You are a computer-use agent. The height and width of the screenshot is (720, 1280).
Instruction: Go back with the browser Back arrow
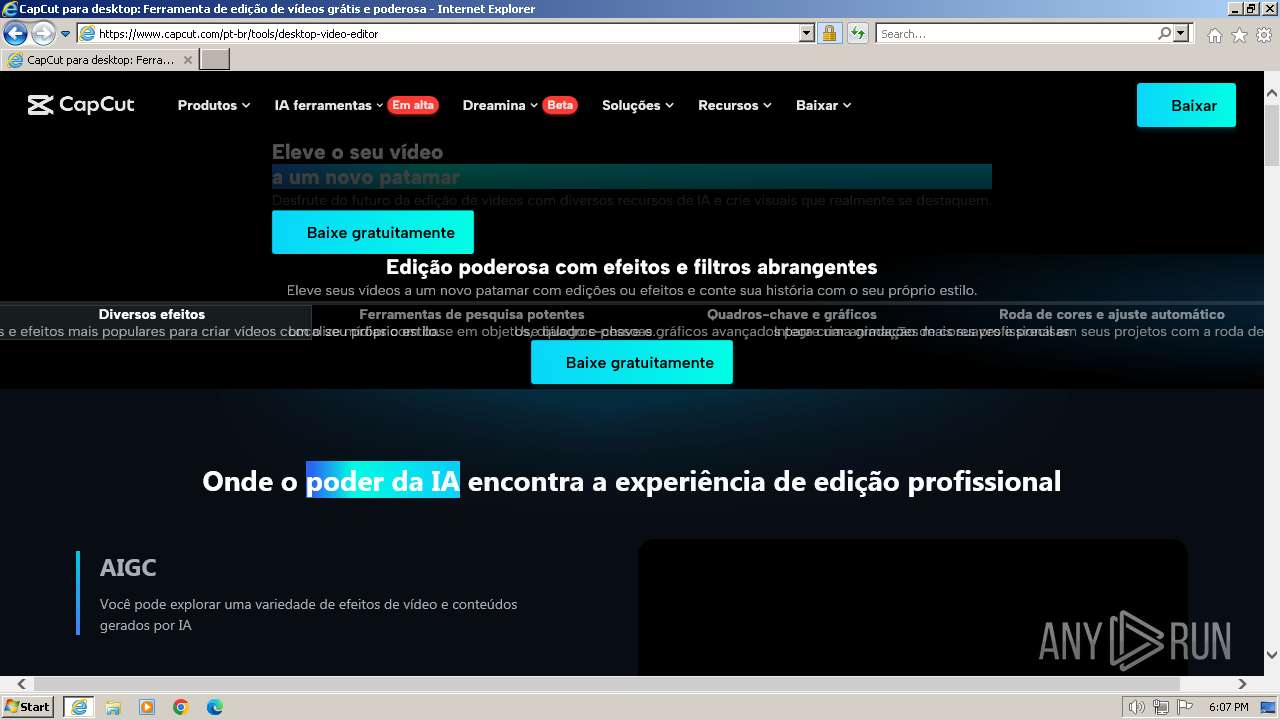pos(16,33)
